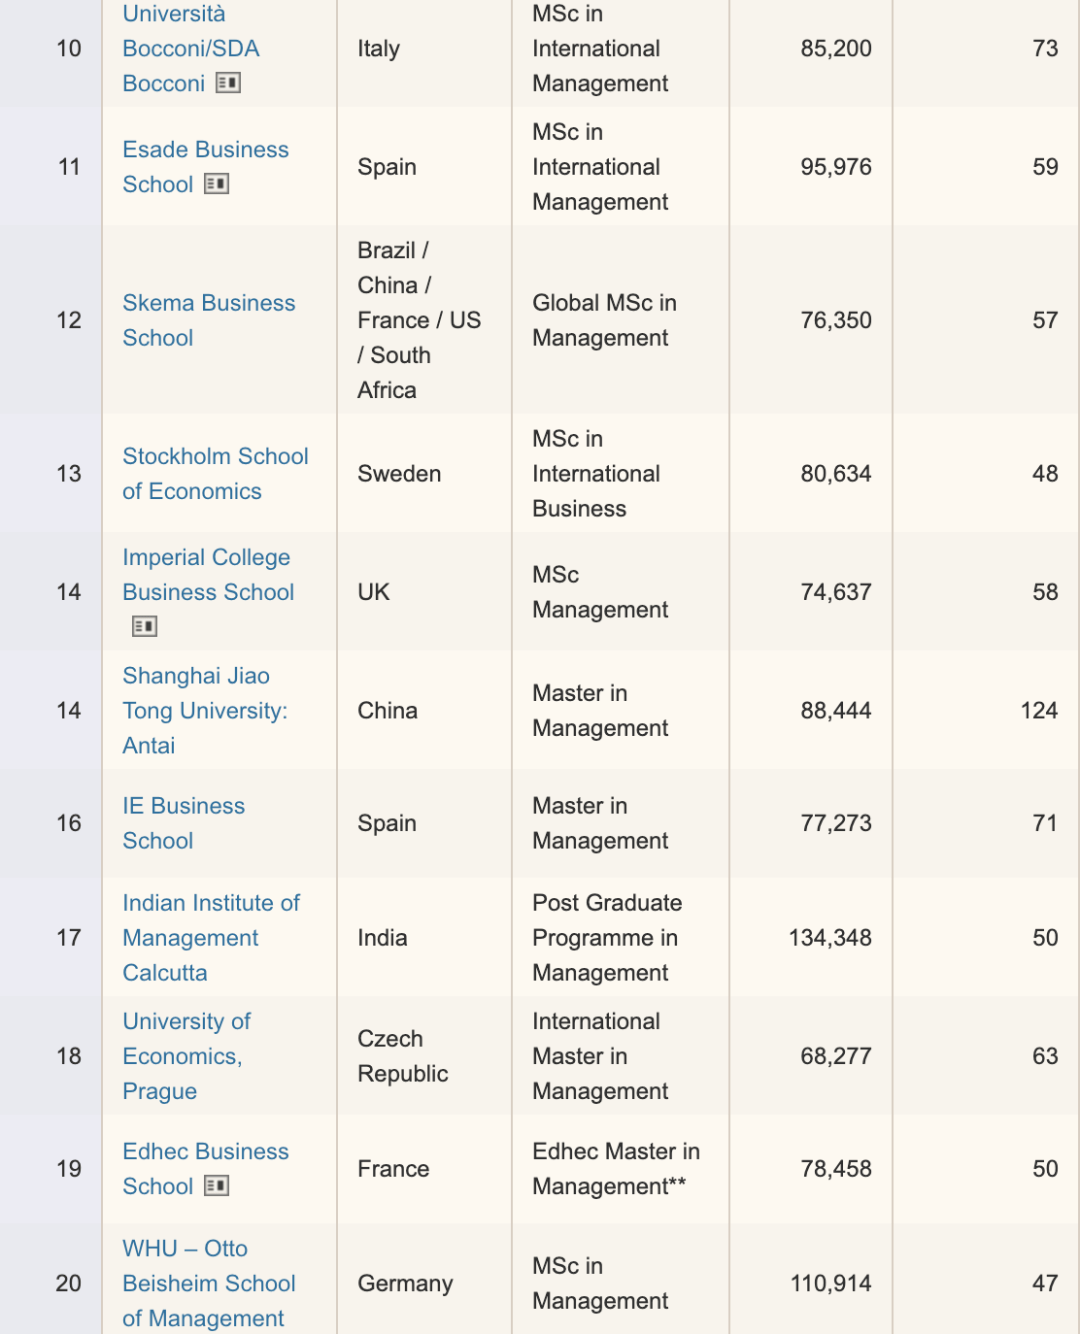This screenshot has height=1334, width=1080.
Task: Click the profile icon beside Bocconi
Action: point(228,83)
